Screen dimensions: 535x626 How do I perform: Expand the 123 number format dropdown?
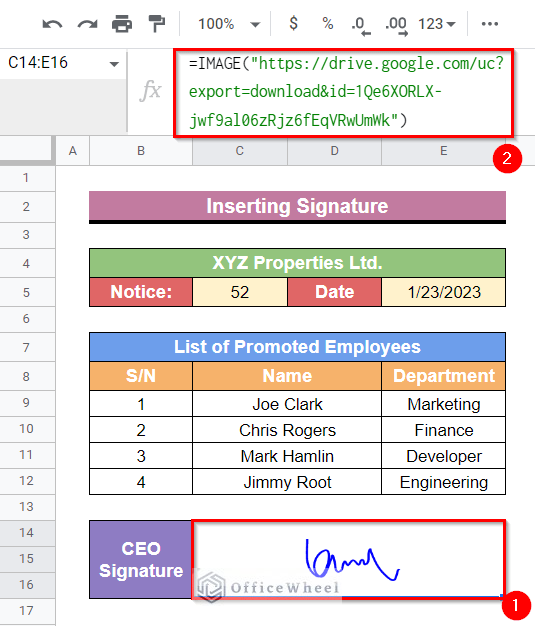(x=437, y=24)
